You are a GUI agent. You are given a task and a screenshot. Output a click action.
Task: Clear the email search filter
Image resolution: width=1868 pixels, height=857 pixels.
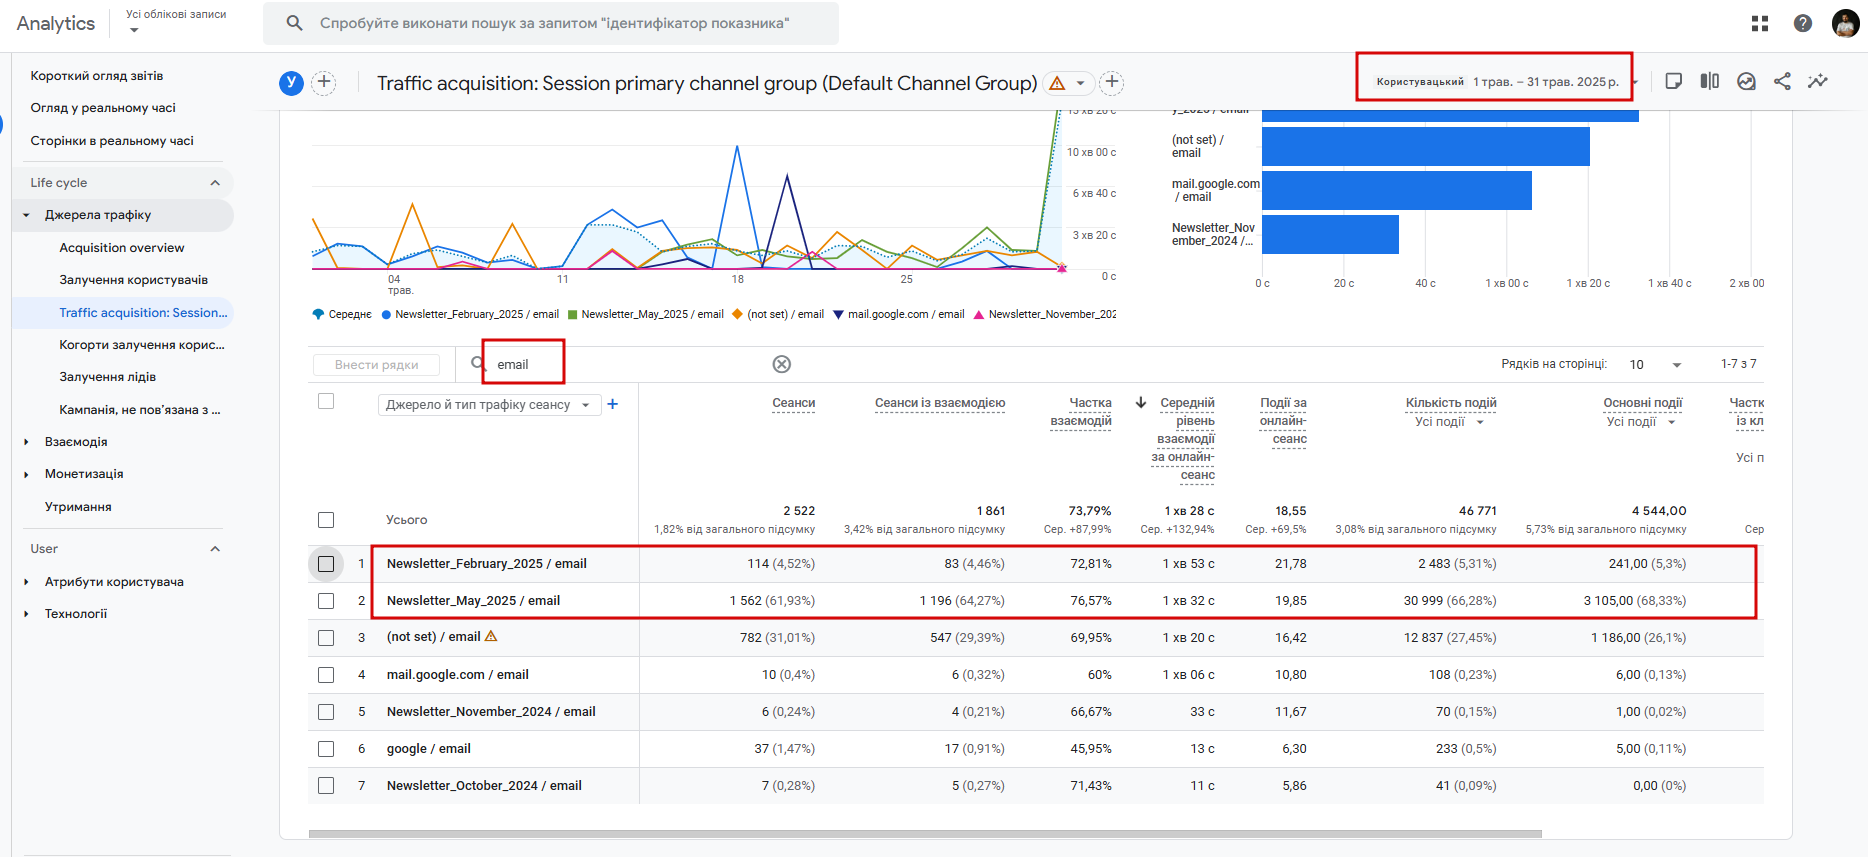782,364
